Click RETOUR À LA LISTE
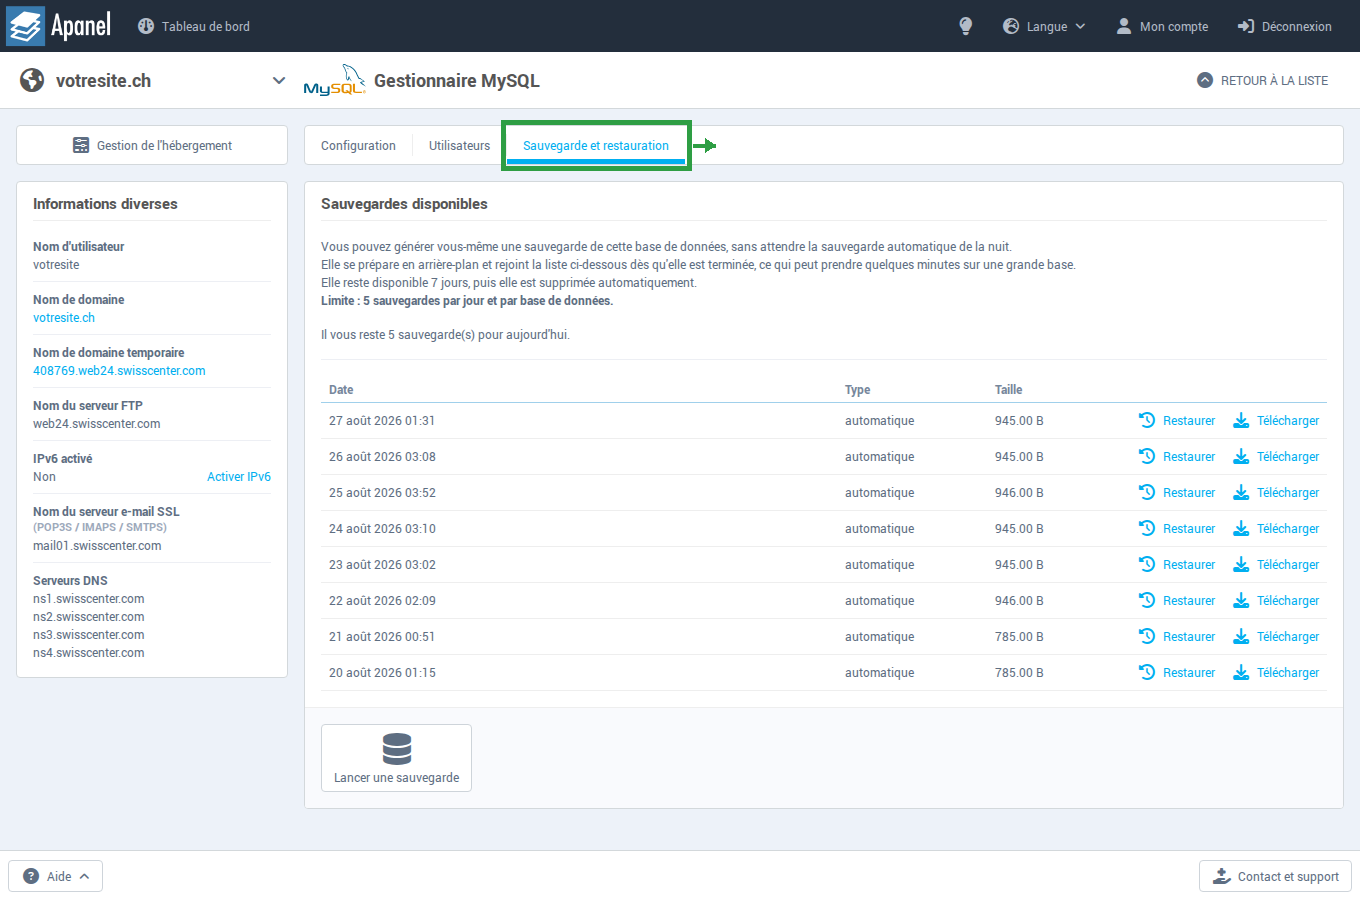 tap(1263, 80)
